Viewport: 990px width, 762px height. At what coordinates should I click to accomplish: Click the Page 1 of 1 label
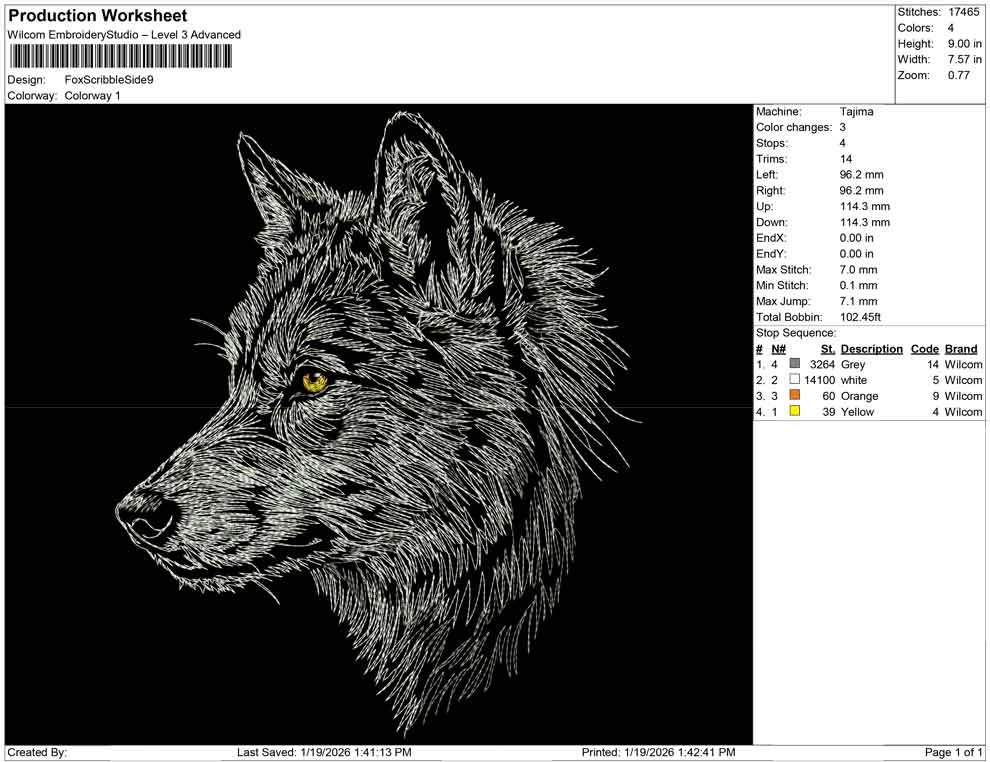click(x=954, y=751)
